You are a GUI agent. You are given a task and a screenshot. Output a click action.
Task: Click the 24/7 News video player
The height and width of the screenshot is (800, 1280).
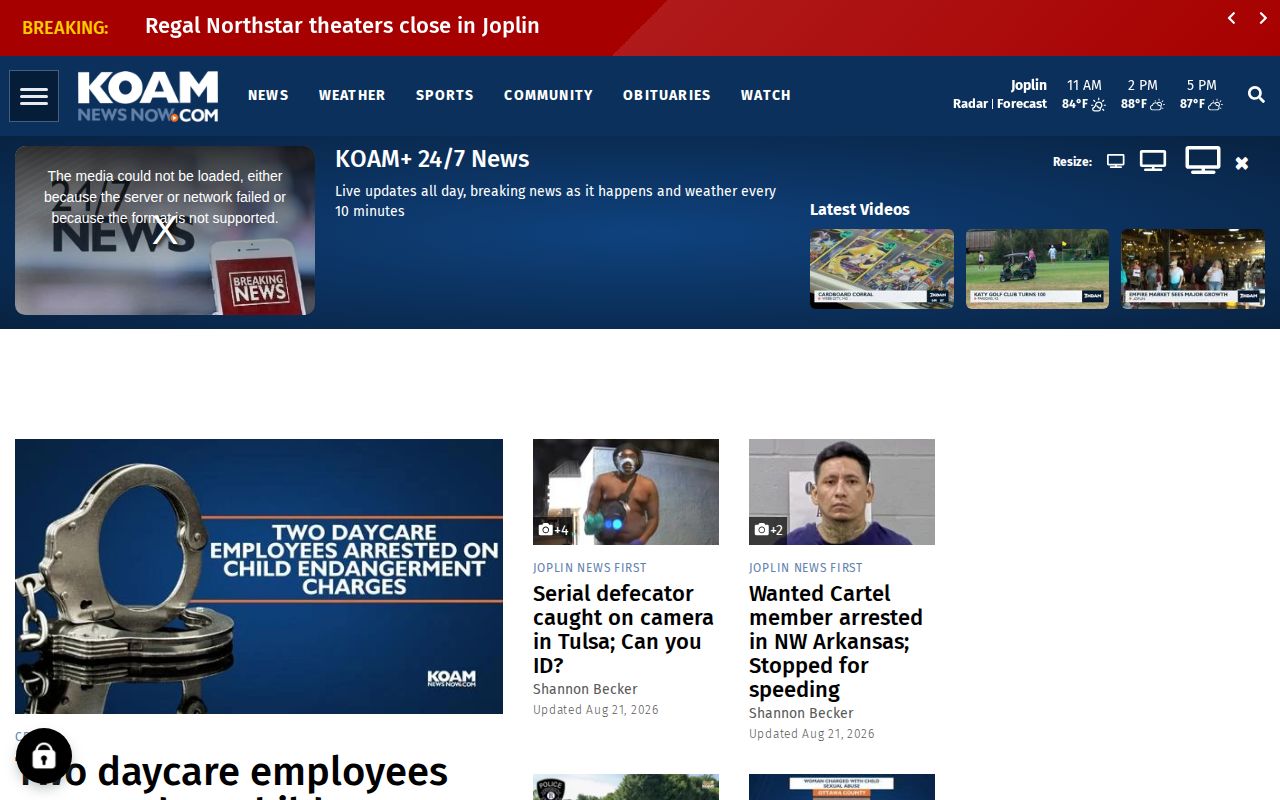(x=165, y=231)
